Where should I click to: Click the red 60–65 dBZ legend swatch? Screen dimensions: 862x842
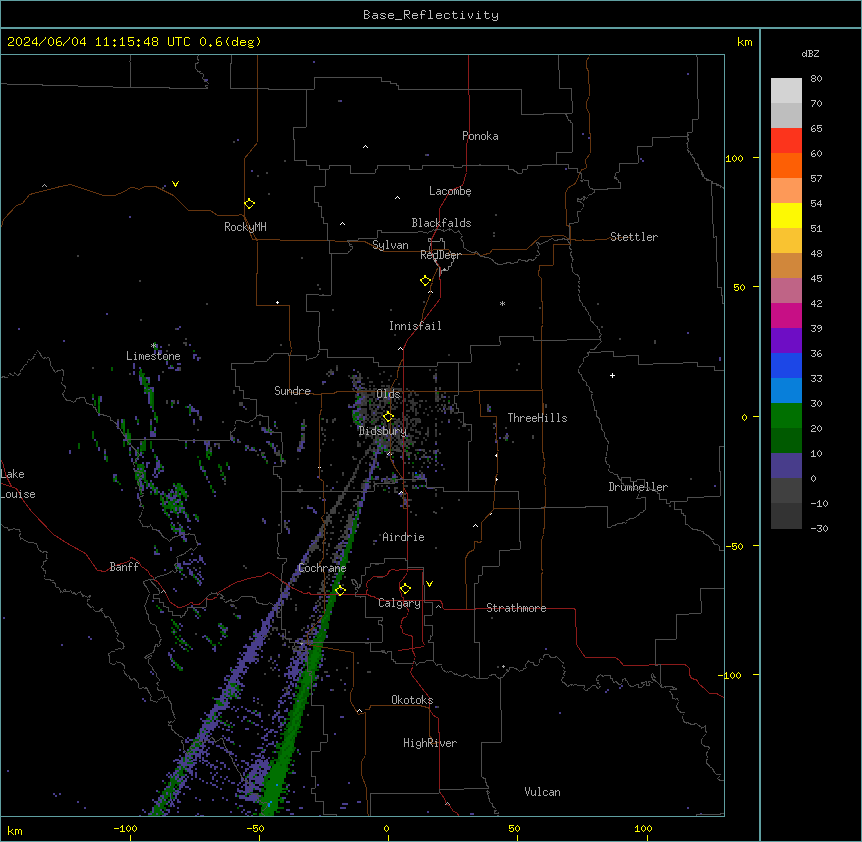(x=786, y=141)
